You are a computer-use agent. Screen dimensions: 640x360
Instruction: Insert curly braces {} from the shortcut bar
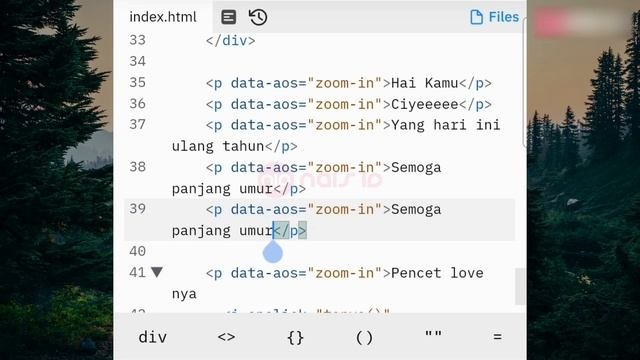tap(295, 338)
